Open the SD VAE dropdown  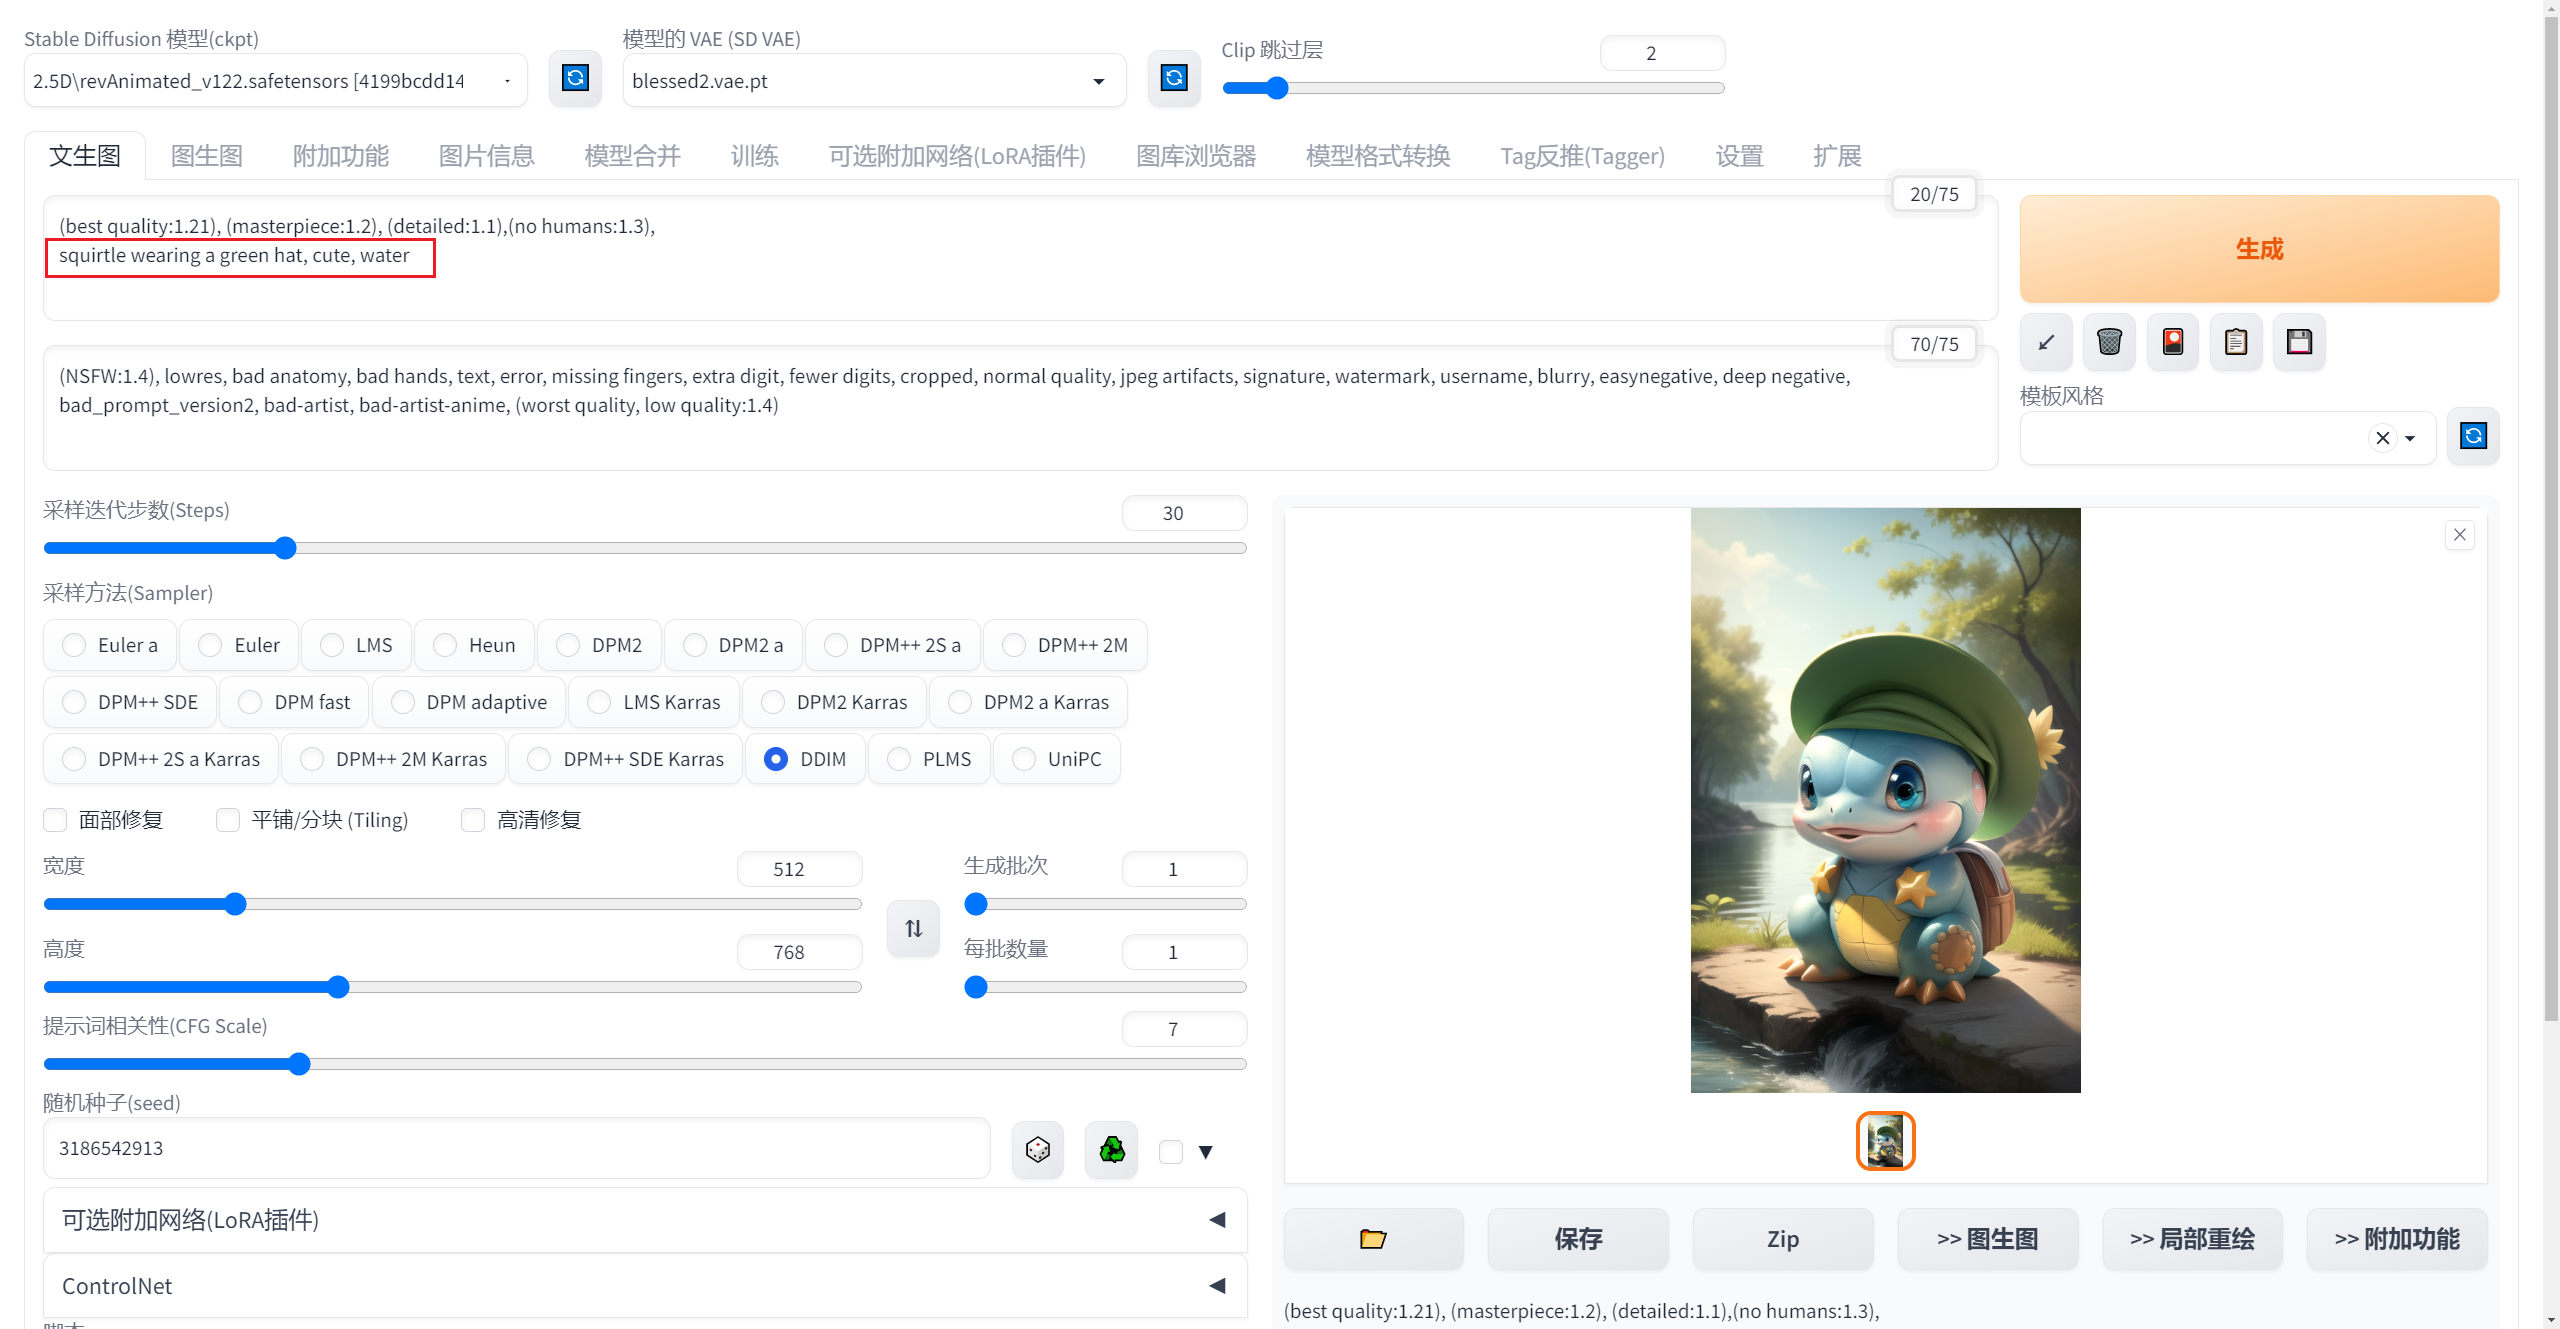(873, 81)
